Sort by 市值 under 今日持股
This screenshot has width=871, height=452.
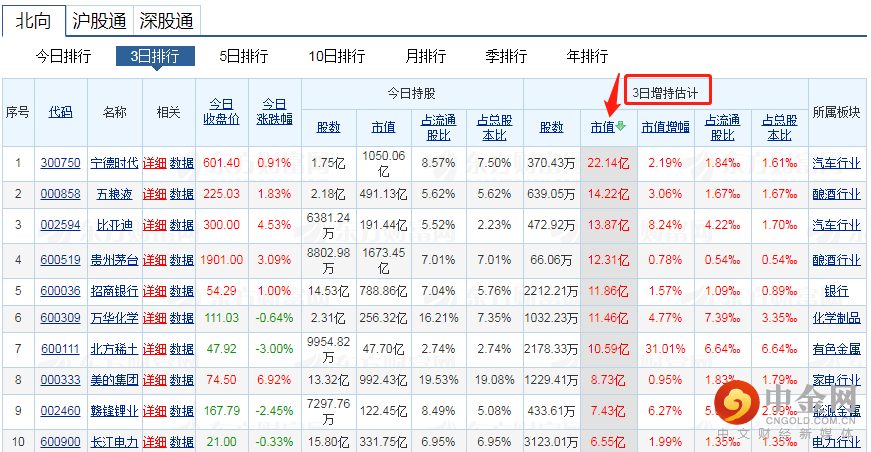point(383,127)
